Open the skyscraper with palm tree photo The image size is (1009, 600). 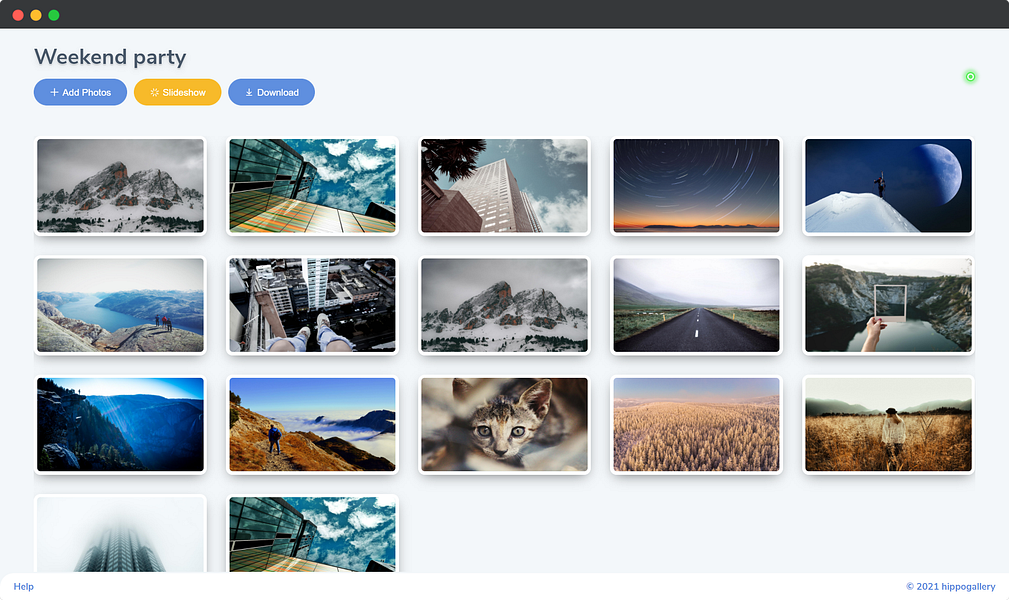pyautogui.click(x=504, y=185)
